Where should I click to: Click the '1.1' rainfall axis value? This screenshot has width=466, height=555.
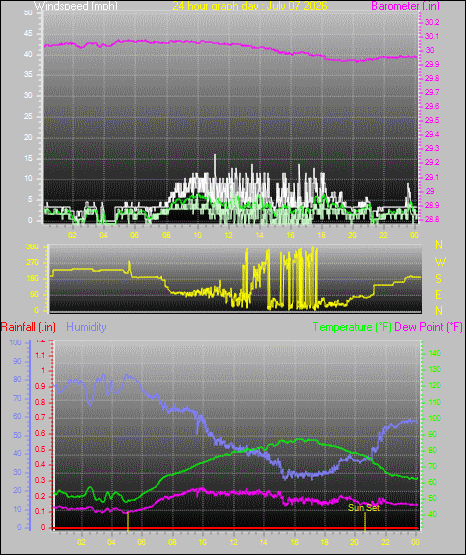pos(40,355)
